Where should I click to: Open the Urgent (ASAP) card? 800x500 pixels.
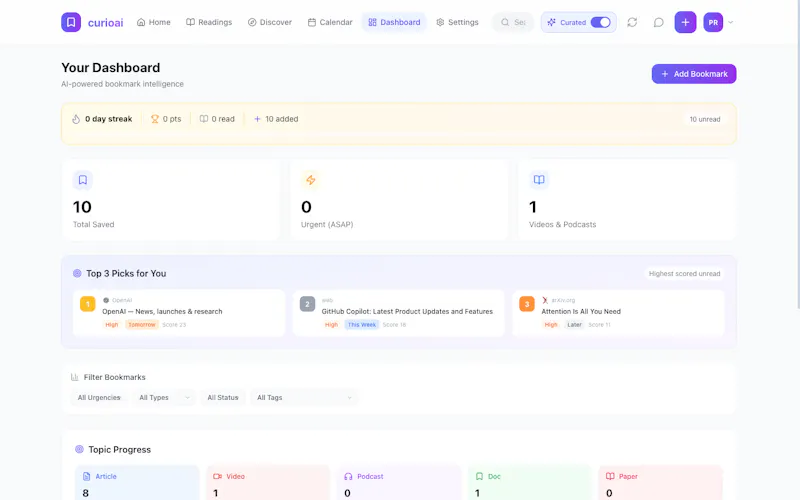[x=399, y=199]
